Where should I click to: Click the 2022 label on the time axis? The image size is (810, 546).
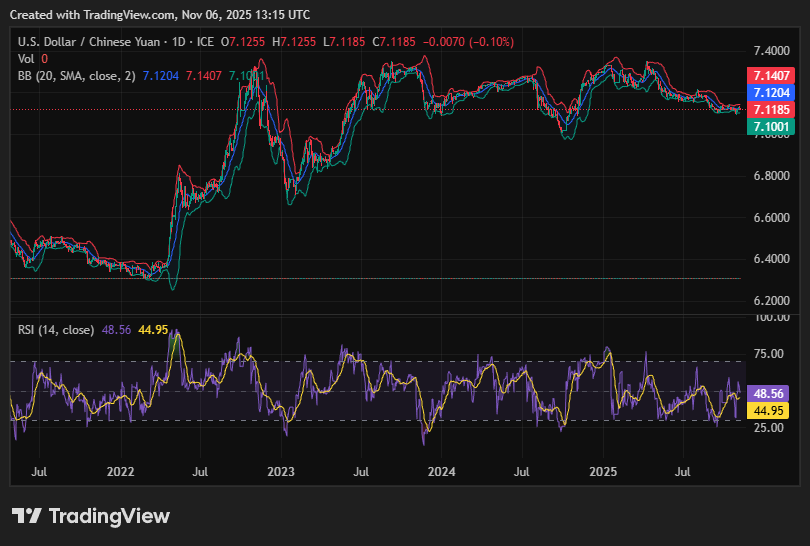(121, 470)
